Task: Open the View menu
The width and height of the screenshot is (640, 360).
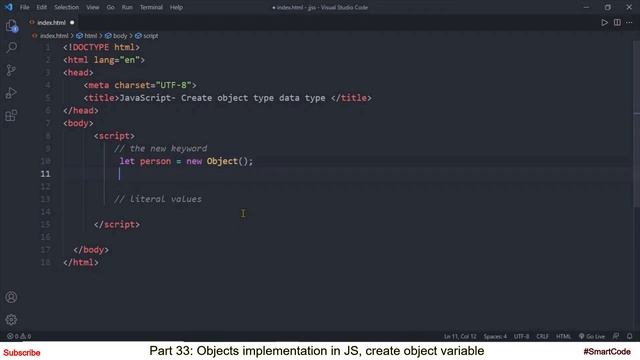Action: pos(93,7)
